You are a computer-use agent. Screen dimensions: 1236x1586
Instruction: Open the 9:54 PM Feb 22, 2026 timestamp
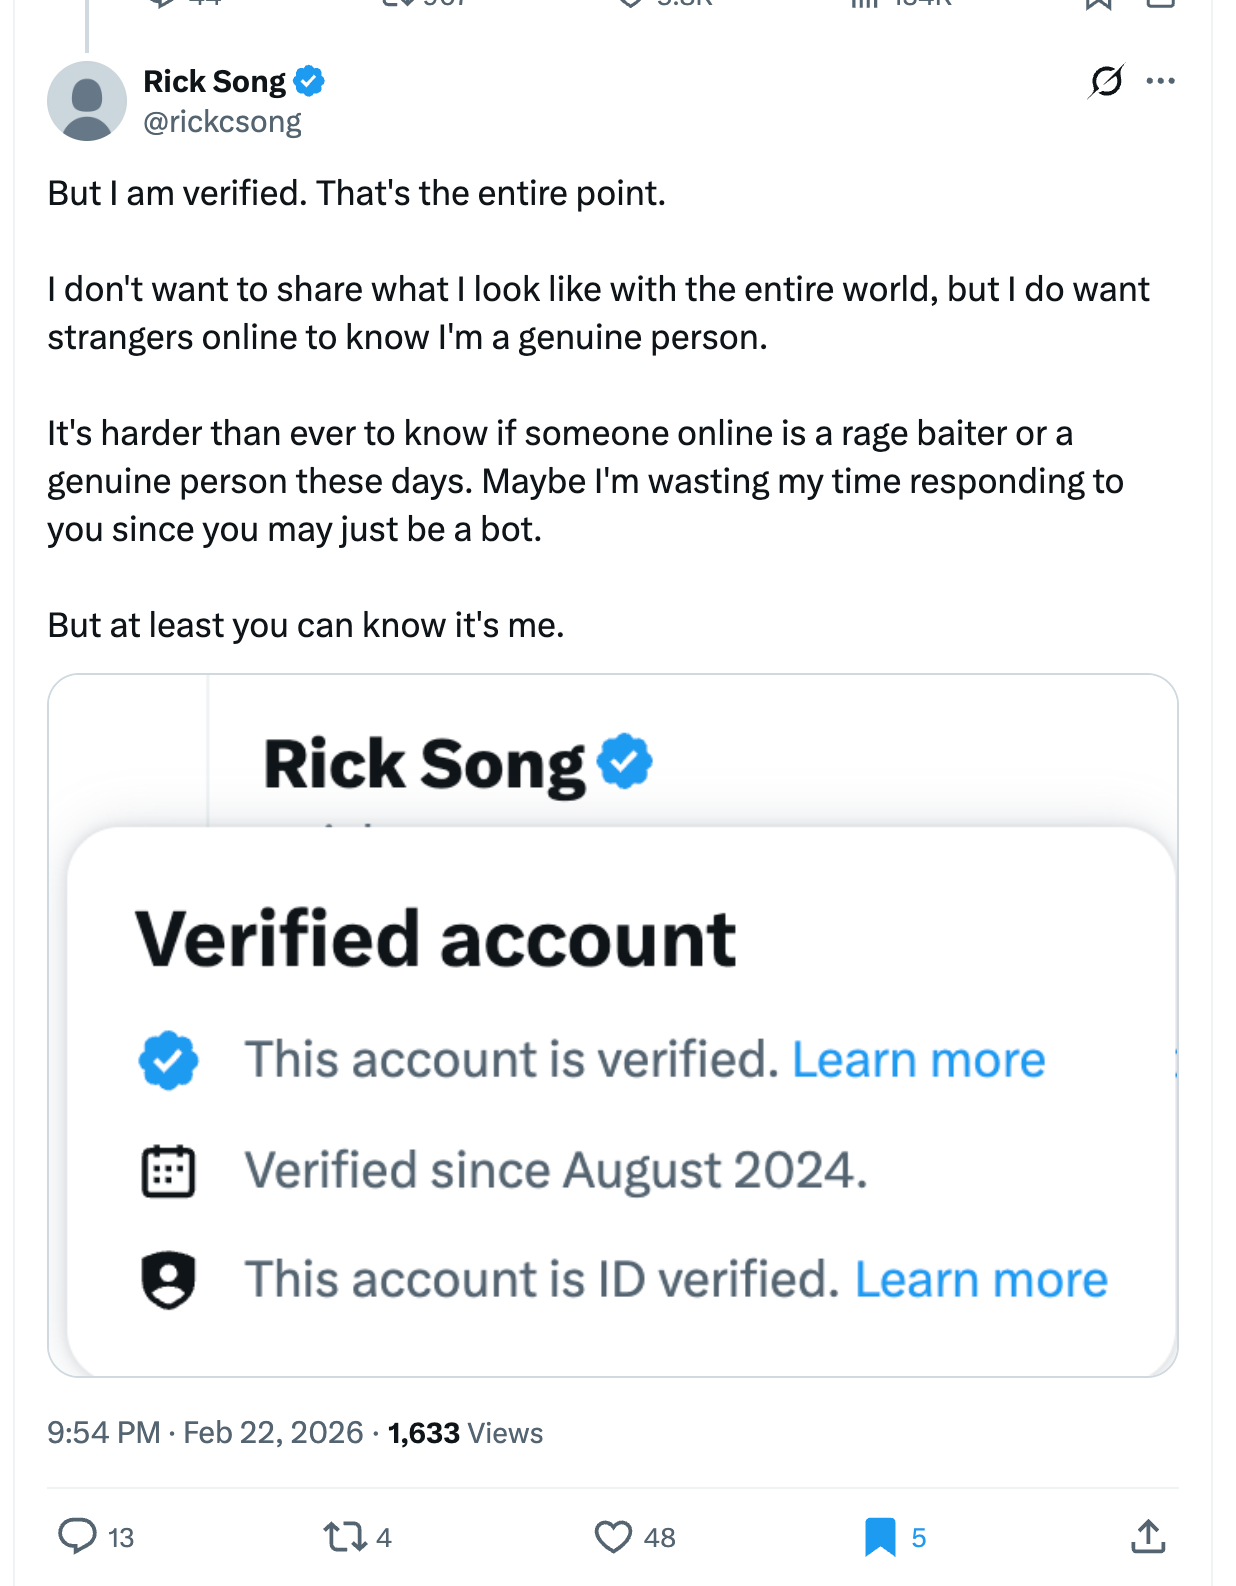[x=205, y=1432]
